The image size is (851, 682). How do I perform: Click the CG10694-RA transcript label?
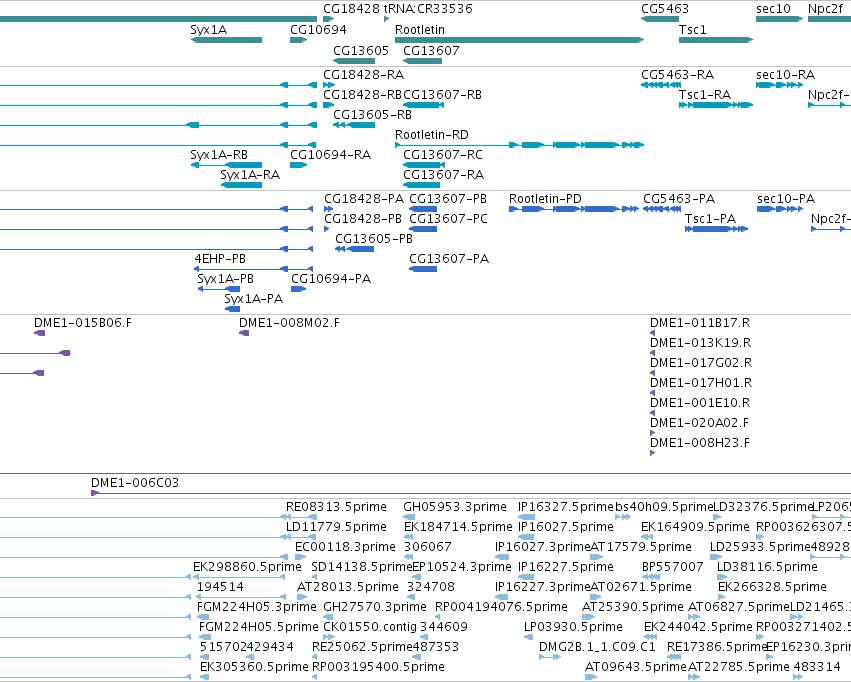(x=331, y=155)
